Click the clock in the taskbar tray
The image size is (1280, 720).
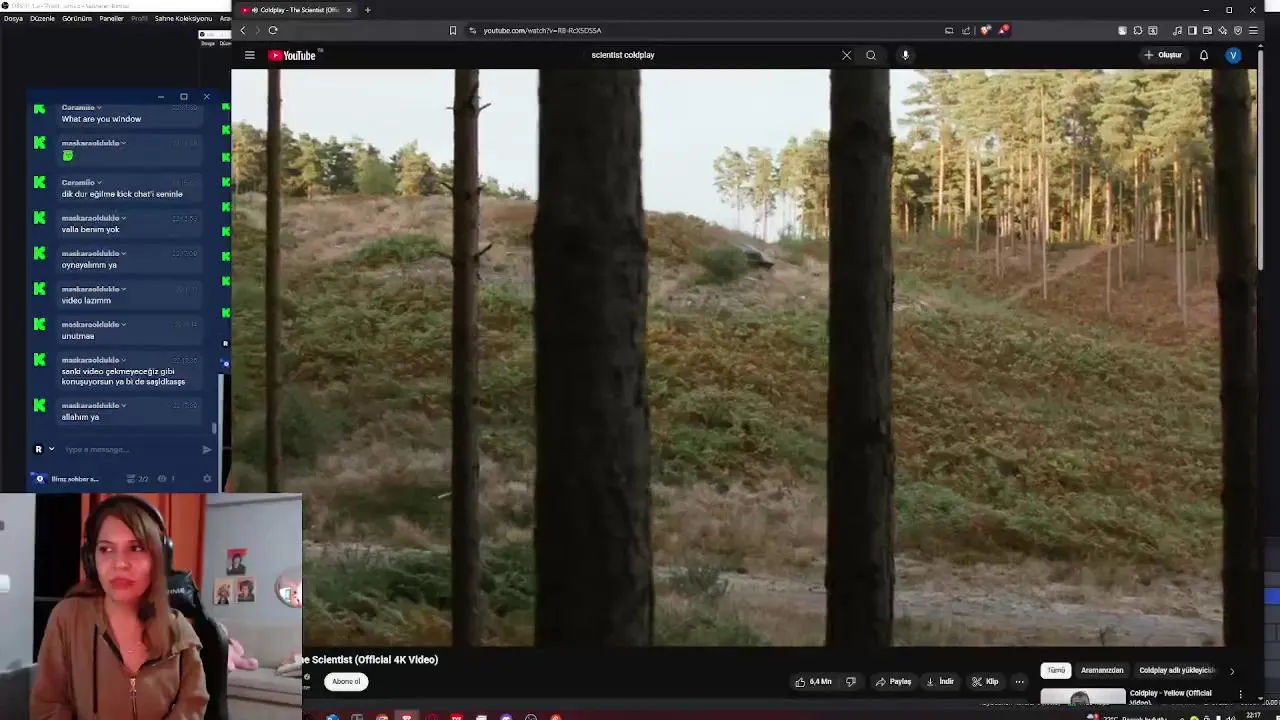[1253, 716]
